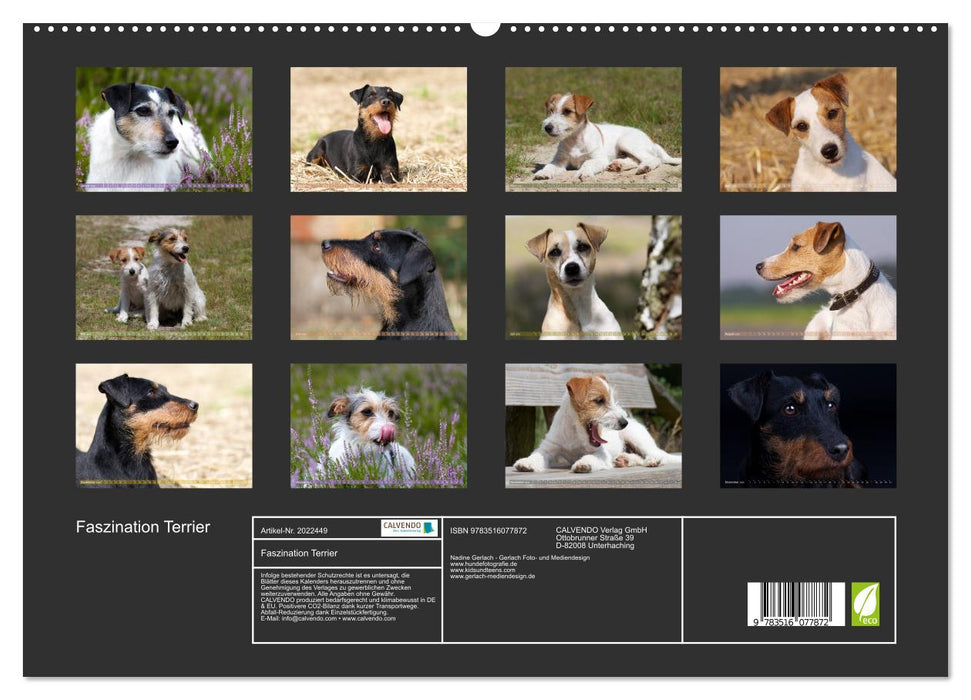Click the info@calvendo.com email address

coord(306,619)
